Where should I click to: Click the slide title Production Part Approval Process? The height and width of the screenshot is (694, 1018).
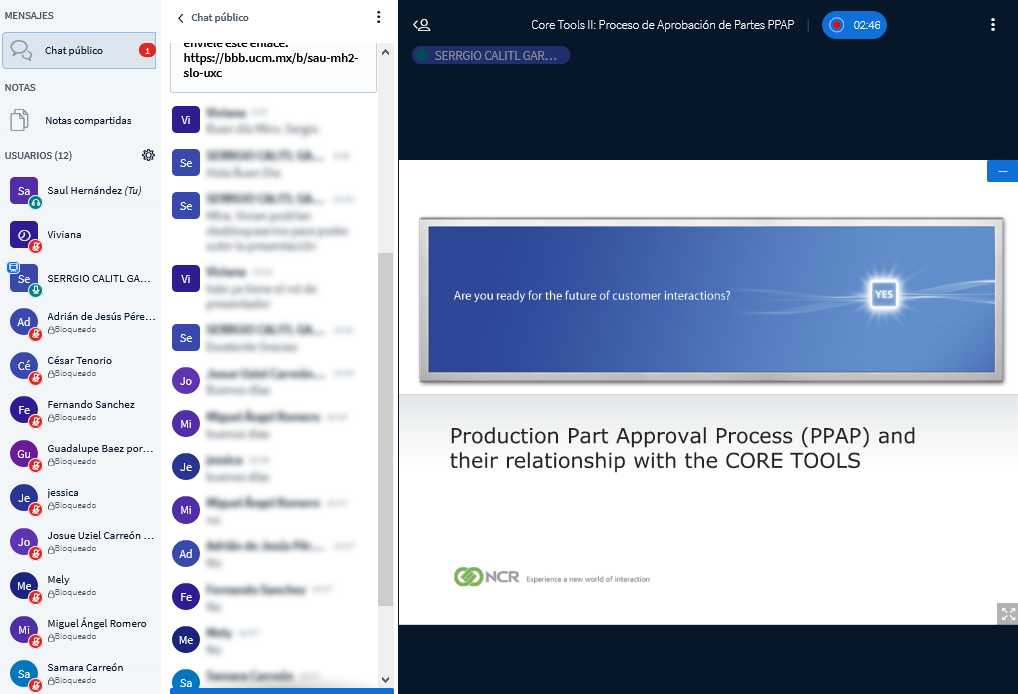tap(682, 448)
